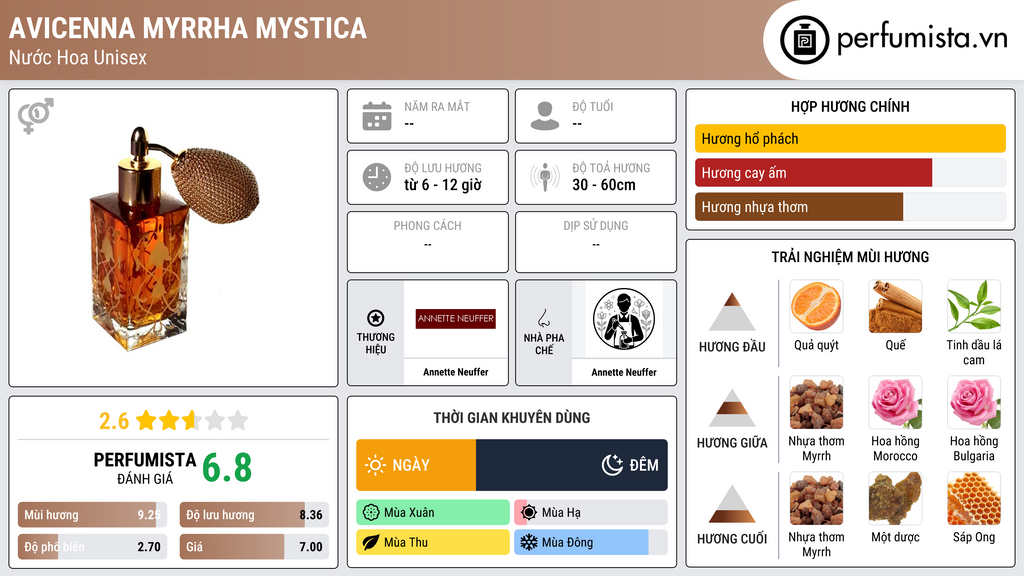The height and width of the screenshot is (576, 1024).
Task: Click the Quả quýt mandarin image
Action: pyautogui.click(x=816, y=306)
